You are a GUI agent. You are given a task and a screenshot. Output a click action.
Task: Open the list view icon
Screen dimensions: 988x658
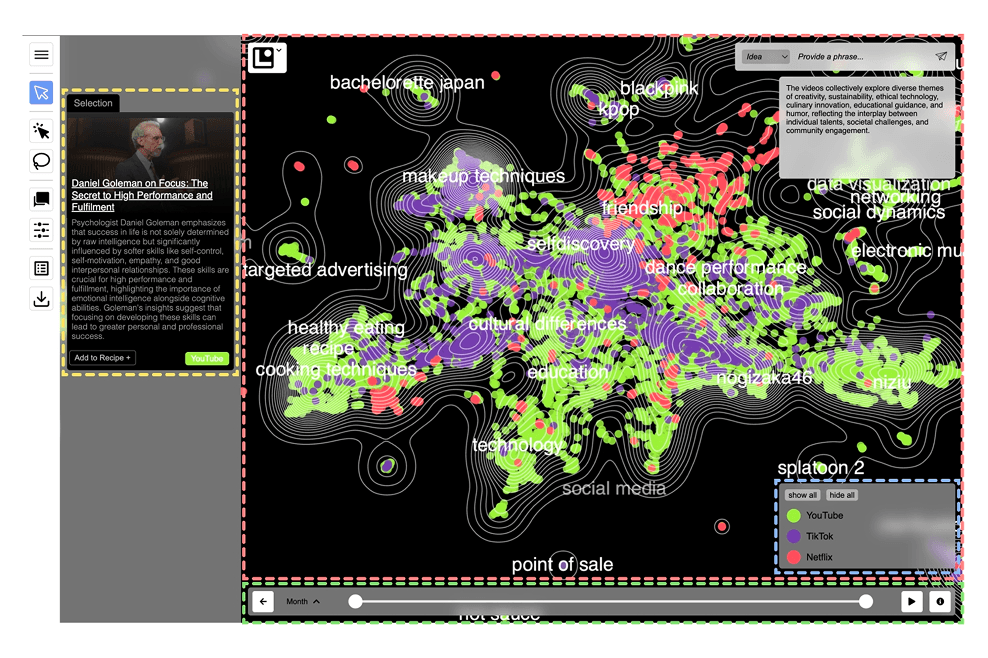(x=42, y=268)
